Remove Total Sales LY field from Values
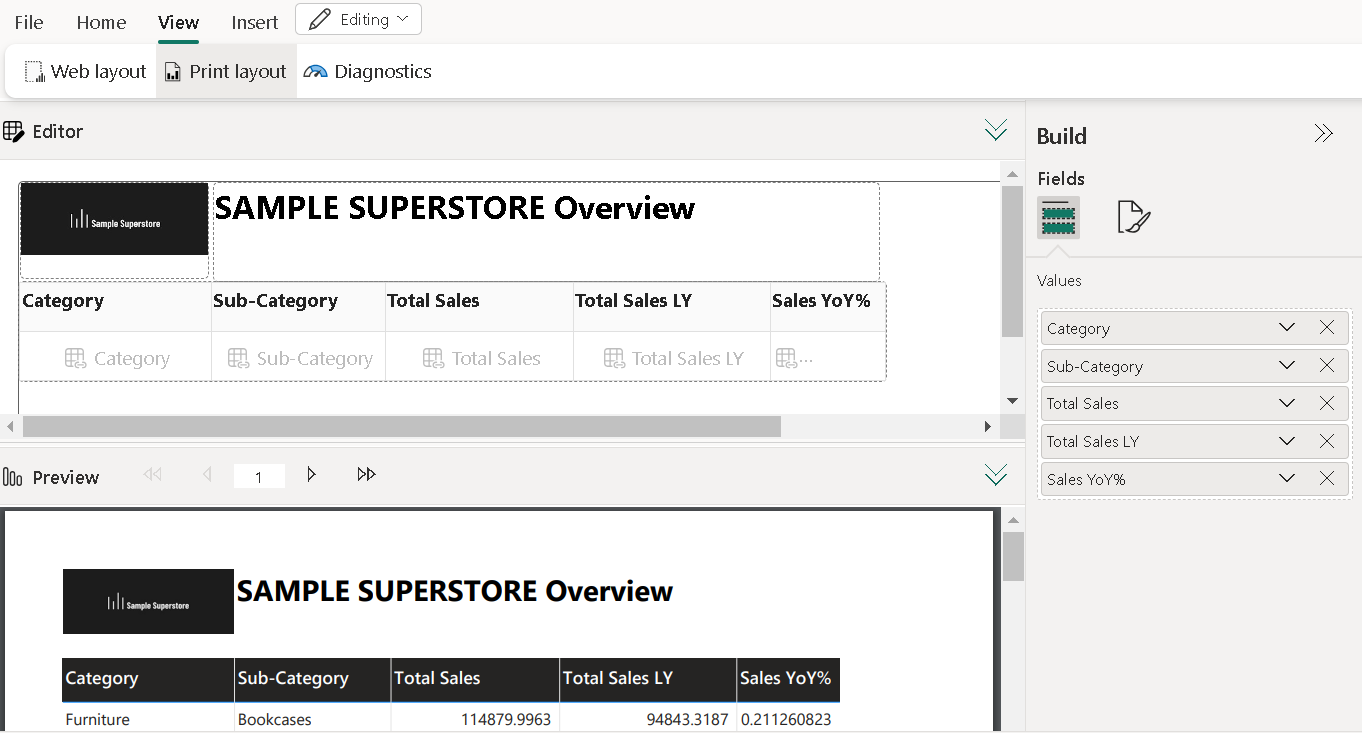 [x=1326, y=441]
